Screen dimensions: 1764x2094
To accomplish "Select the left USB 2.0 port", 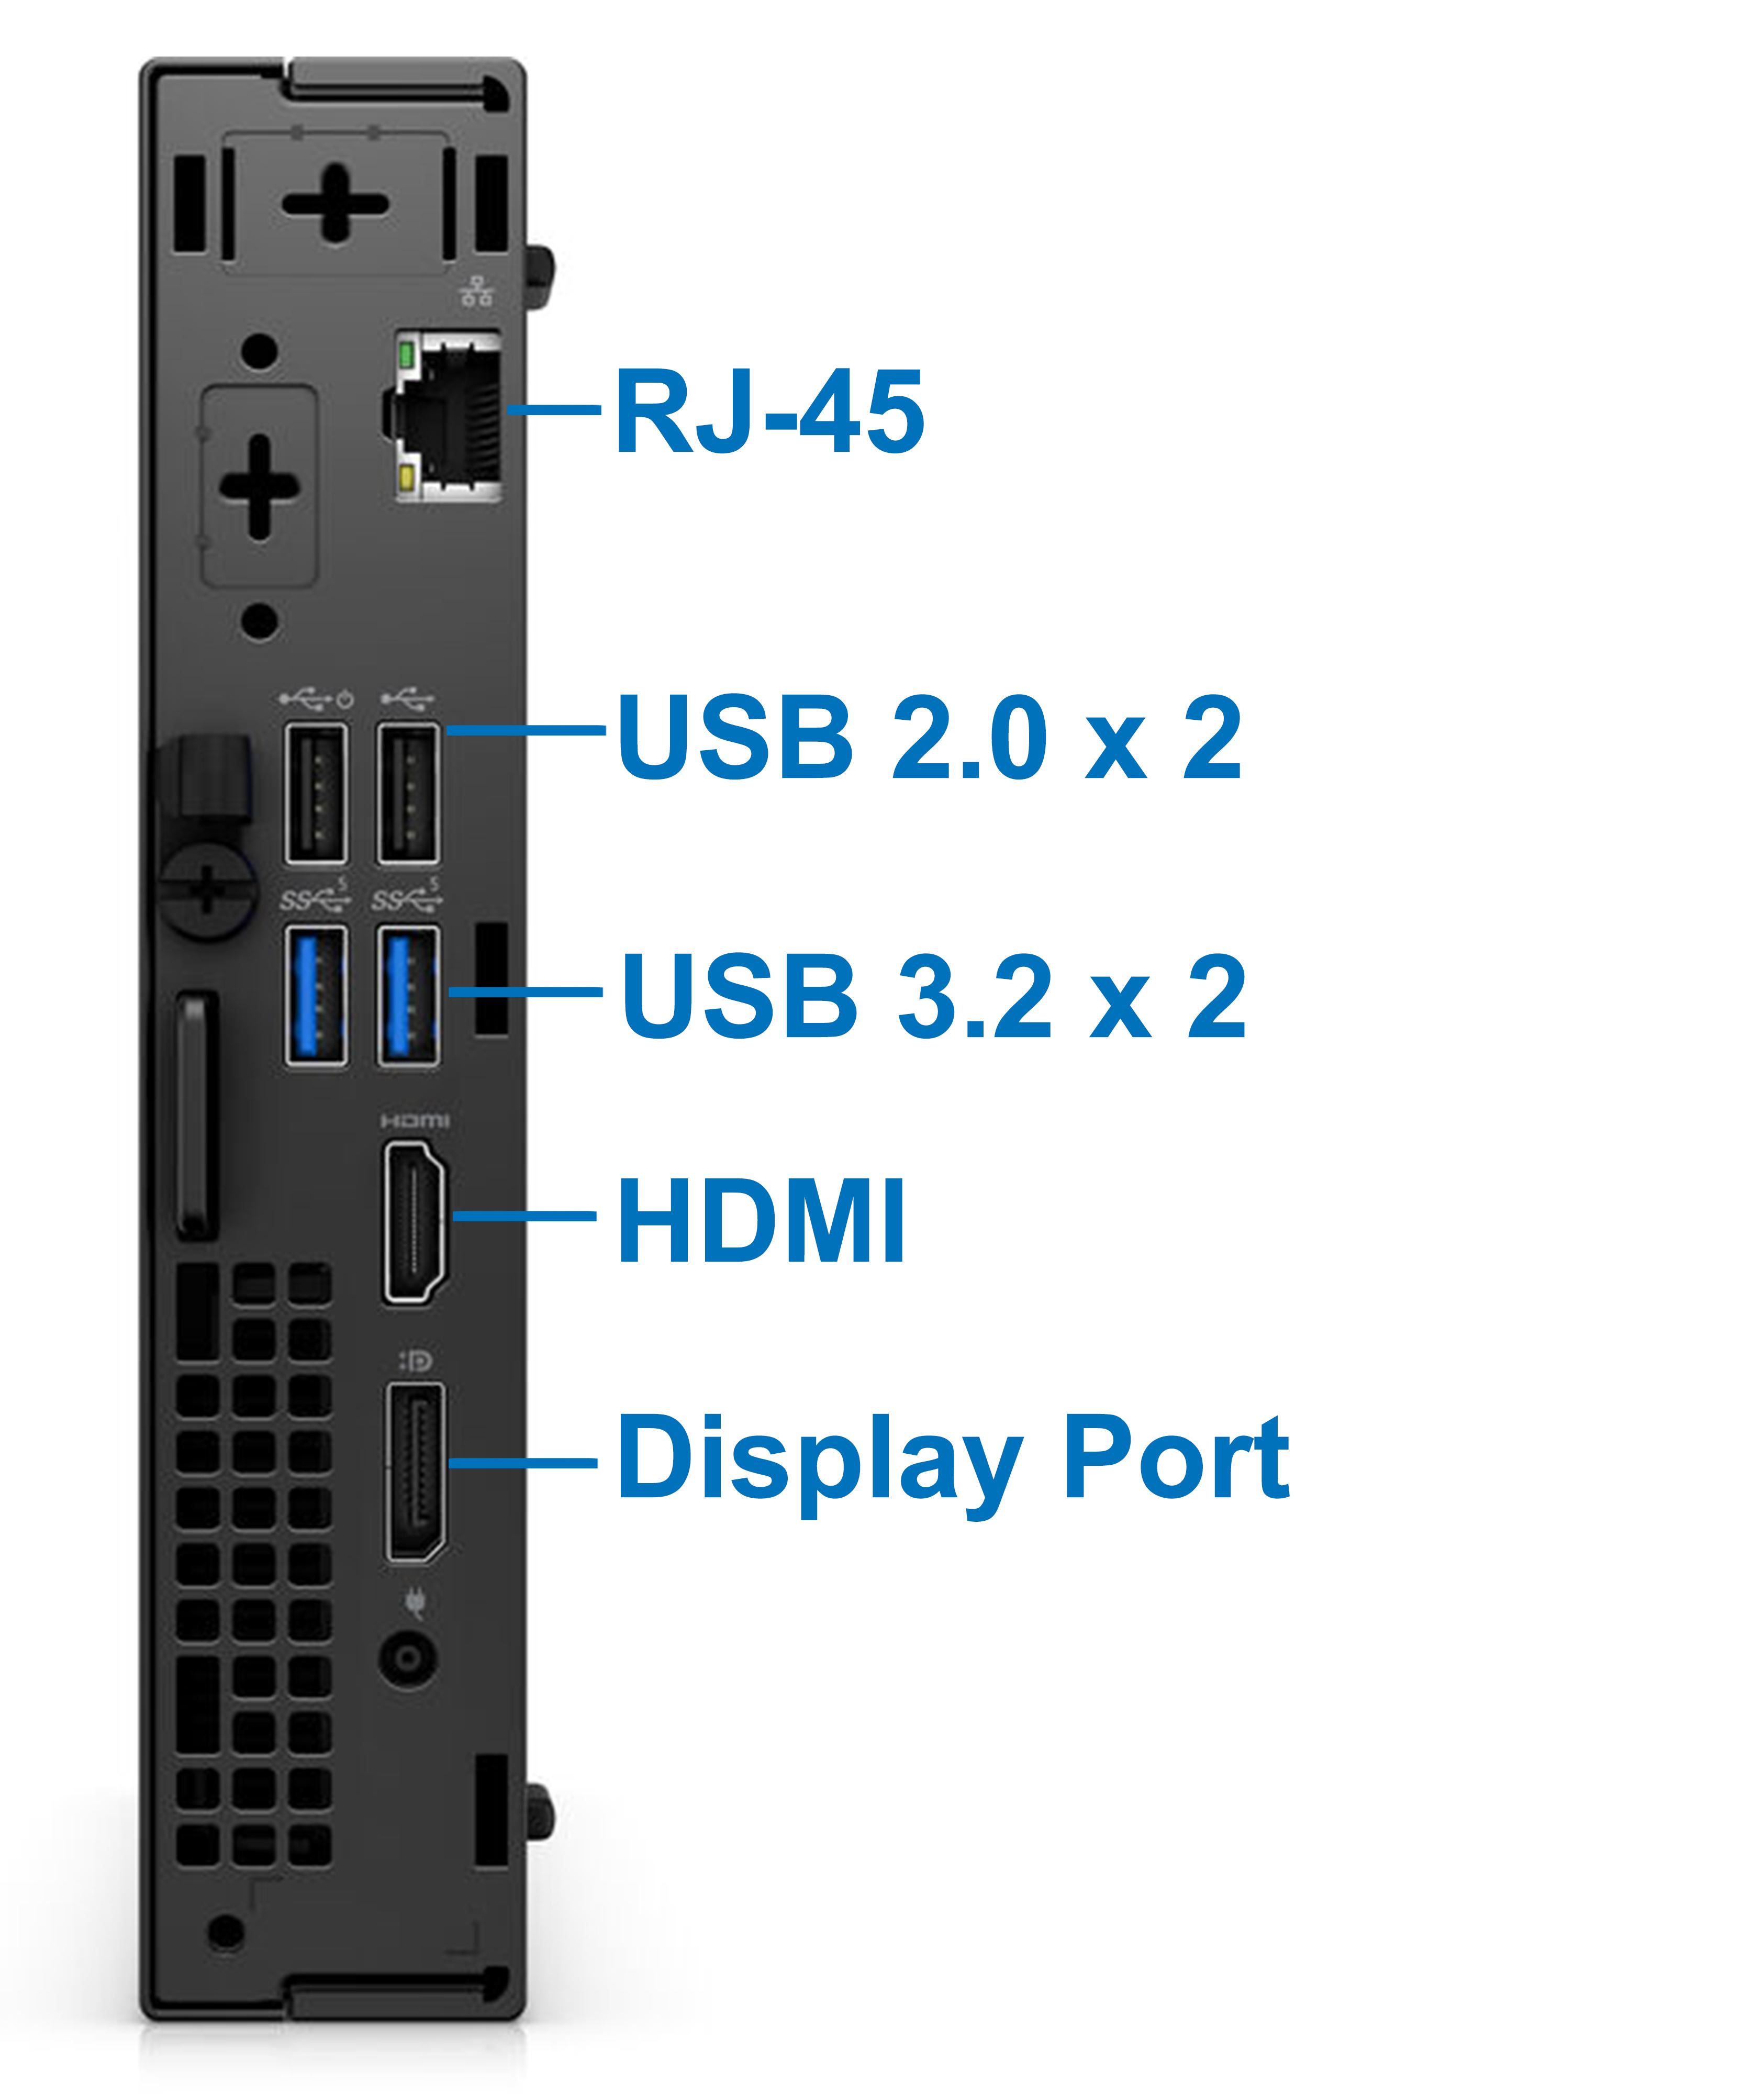I will (x=316, y=795).
